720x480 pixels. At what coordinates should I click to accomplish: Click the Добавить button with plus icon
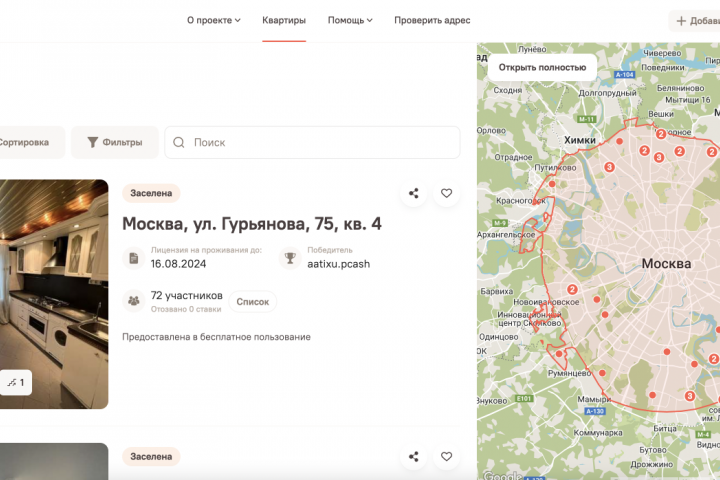(695, 21)
